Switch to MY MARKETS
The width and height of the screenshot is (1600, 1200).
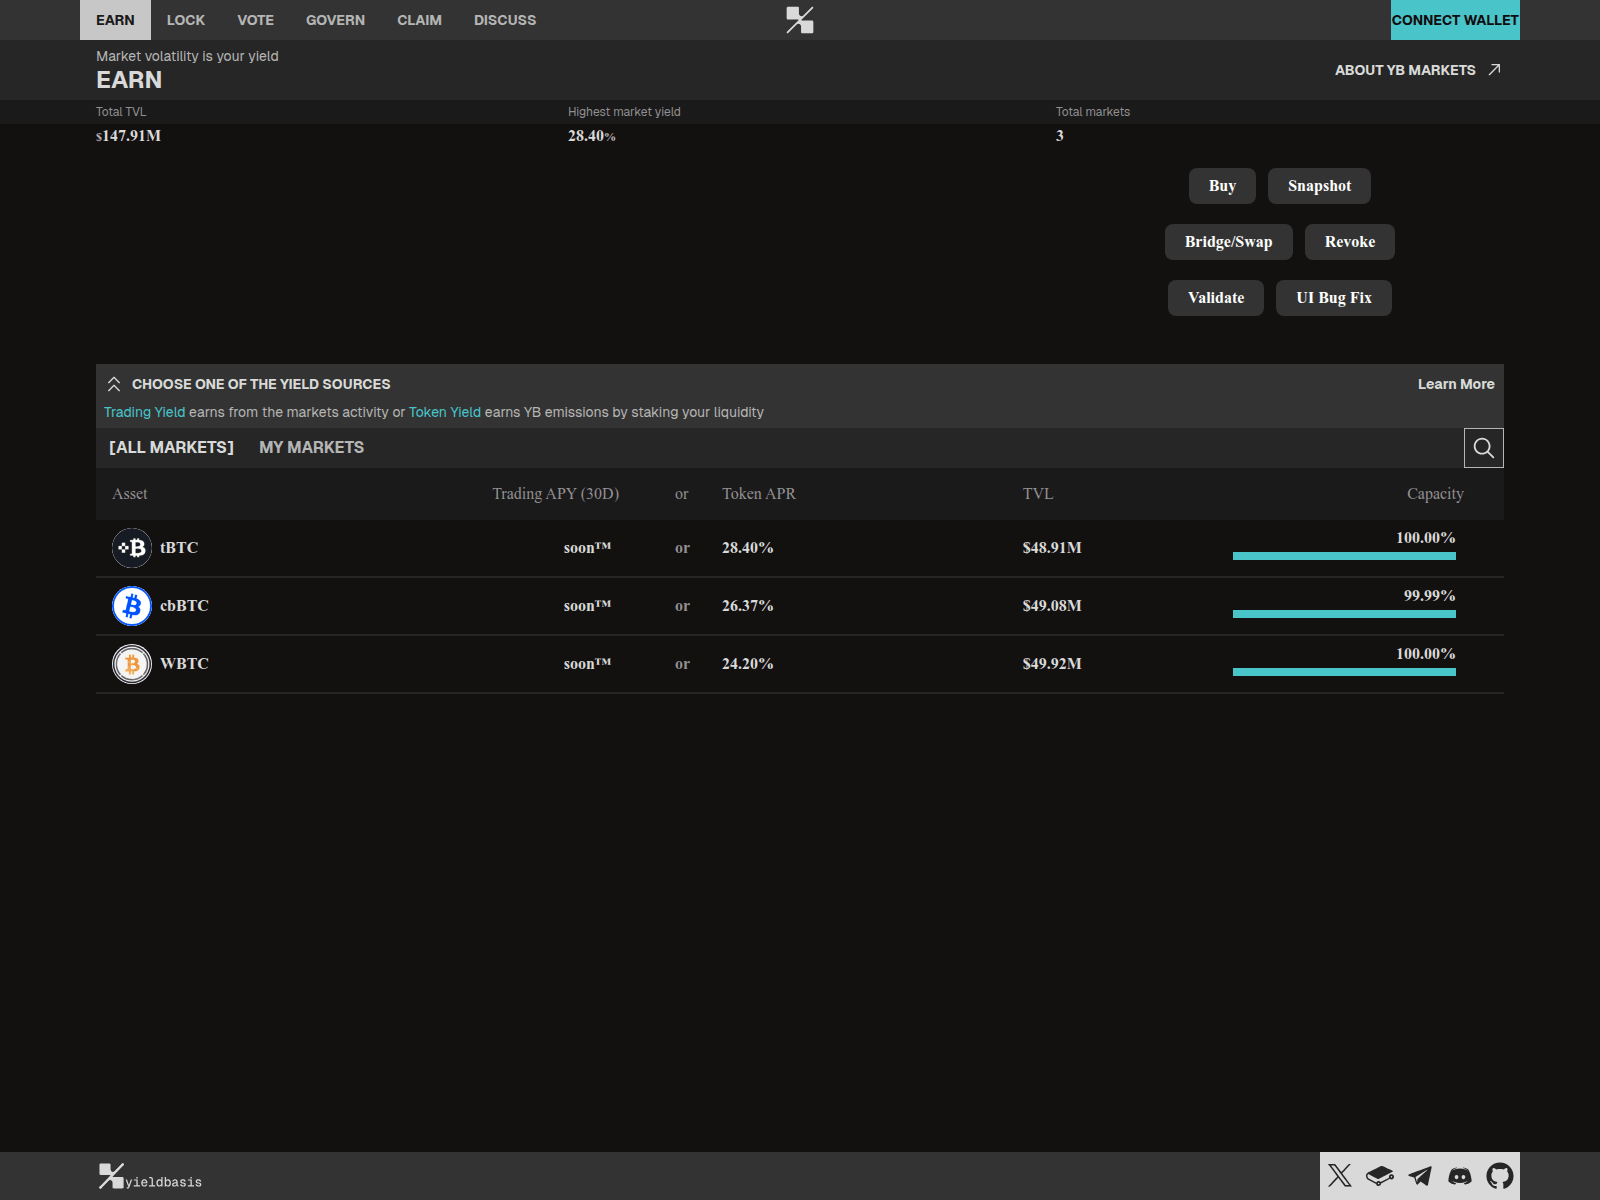(311, 447)
